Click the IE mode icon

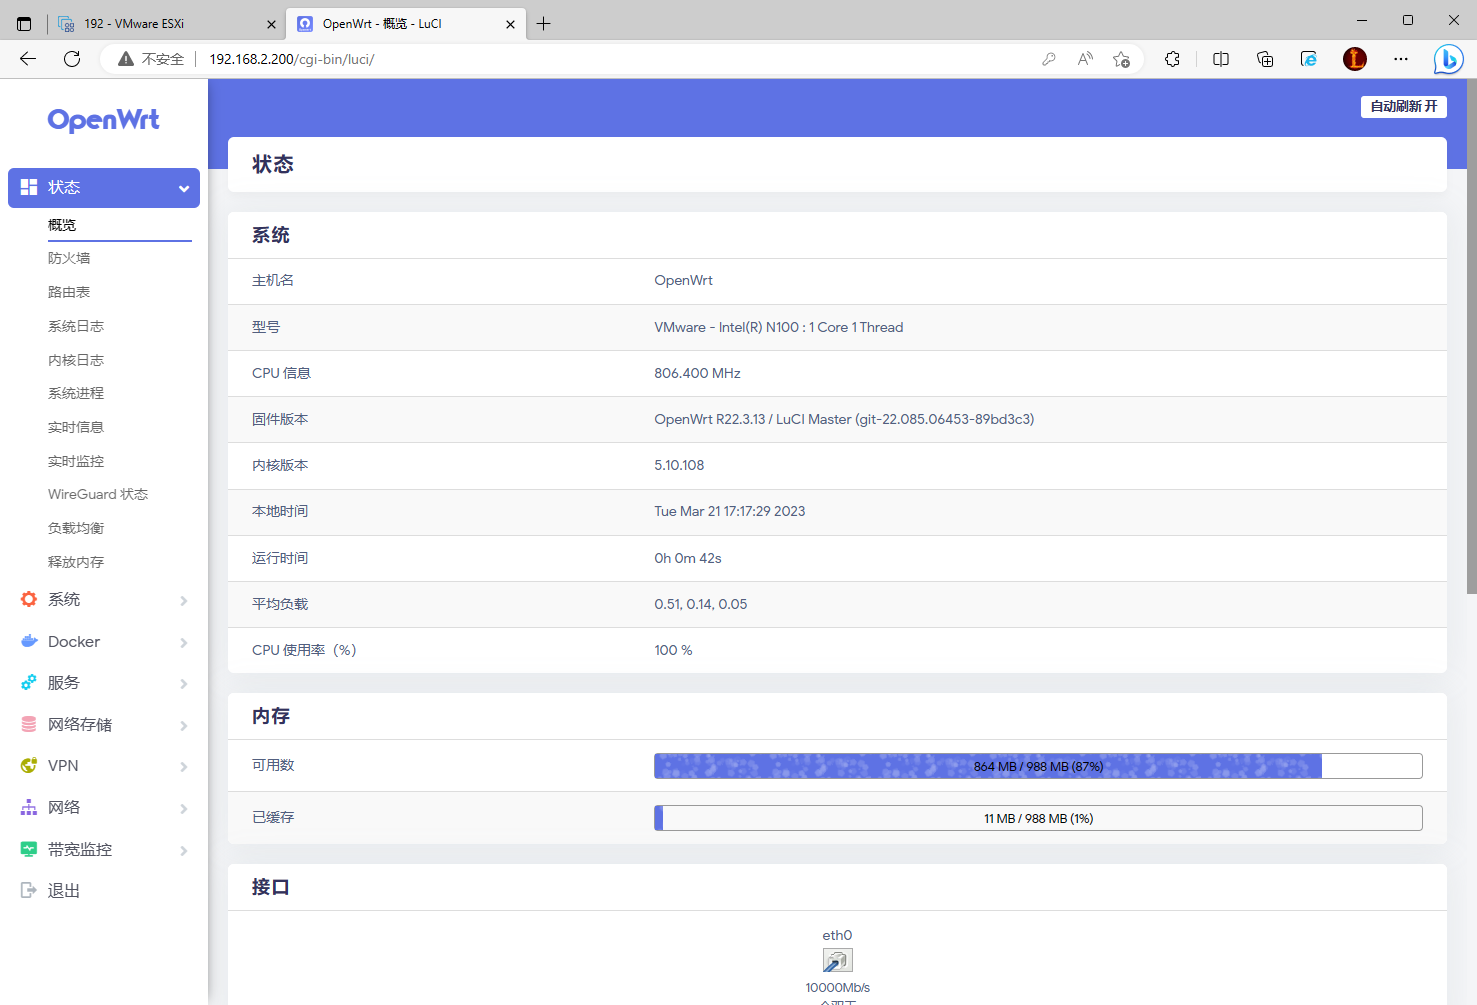[1309, 59]
